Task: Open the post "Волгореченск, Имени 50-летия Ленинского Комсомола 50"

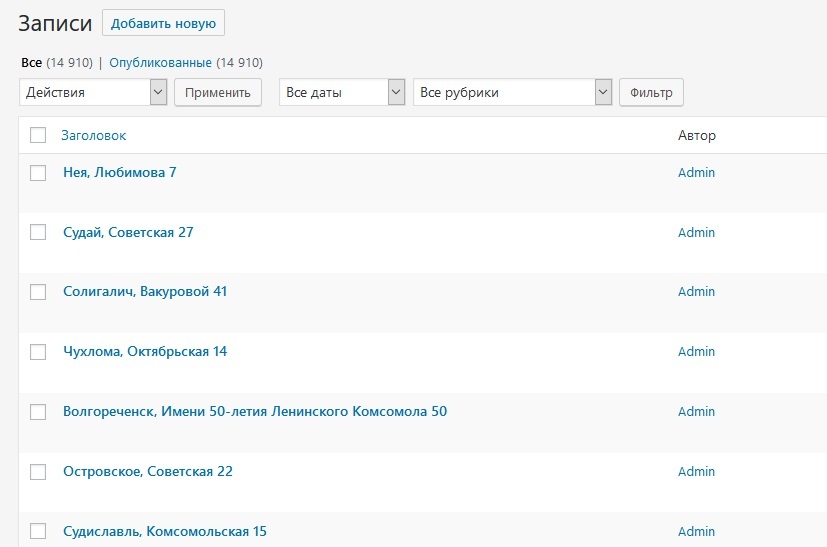Action: point(254,411)
